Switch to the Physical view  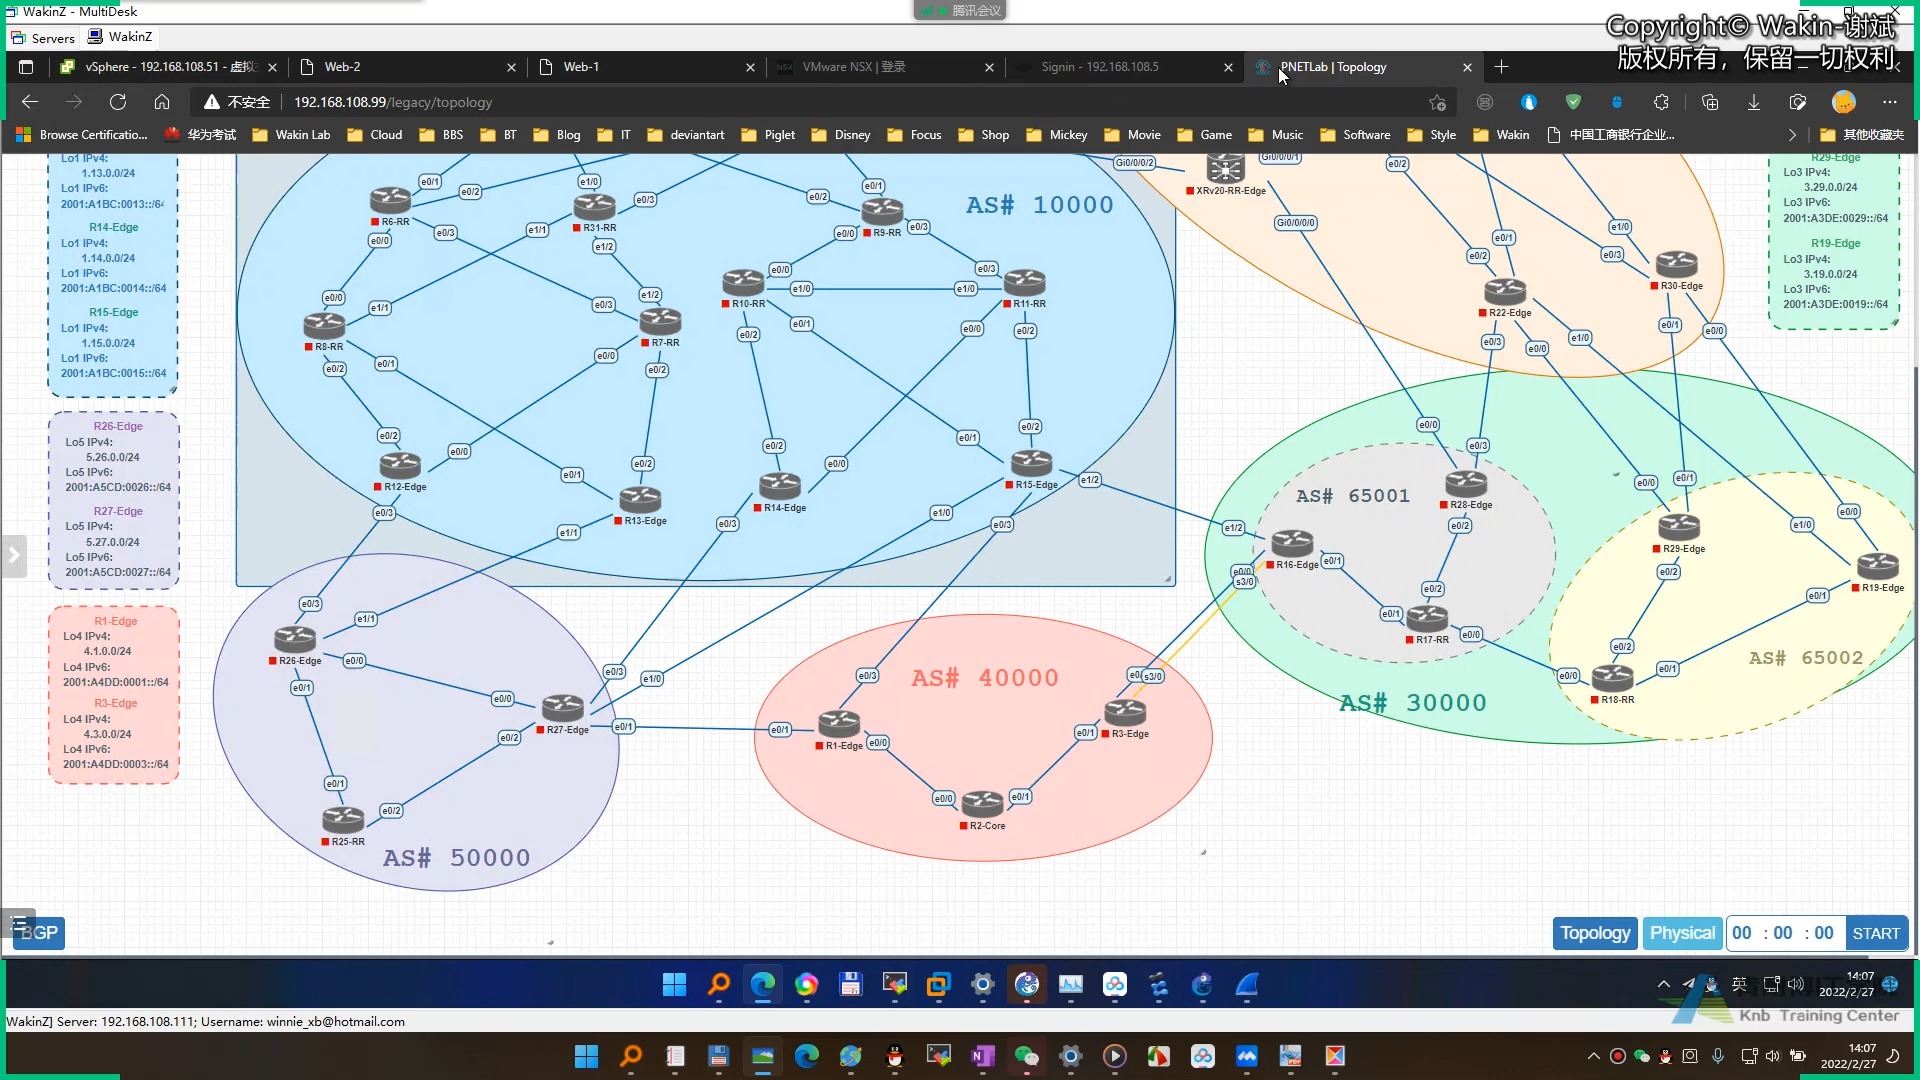1682,933
